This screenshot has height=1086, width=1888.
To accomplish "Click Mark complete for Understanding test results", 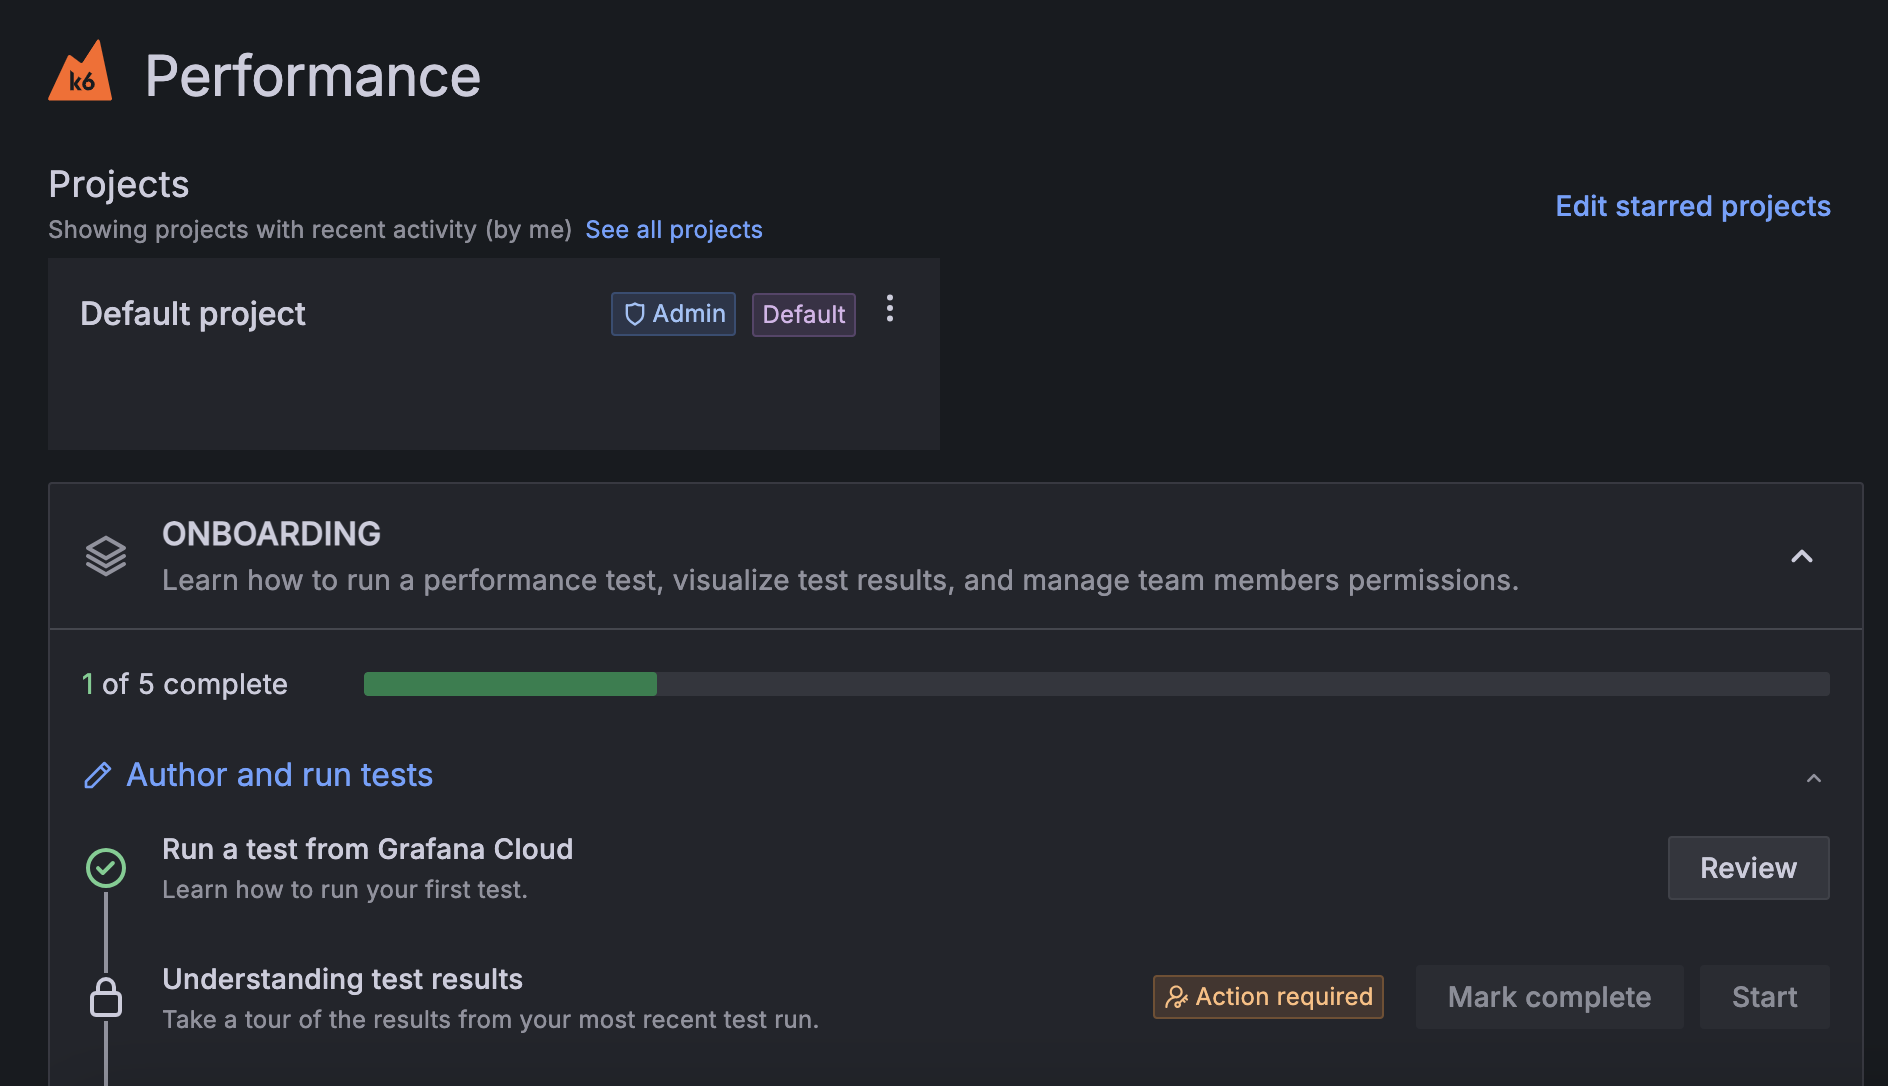I will click(1549, 997).
